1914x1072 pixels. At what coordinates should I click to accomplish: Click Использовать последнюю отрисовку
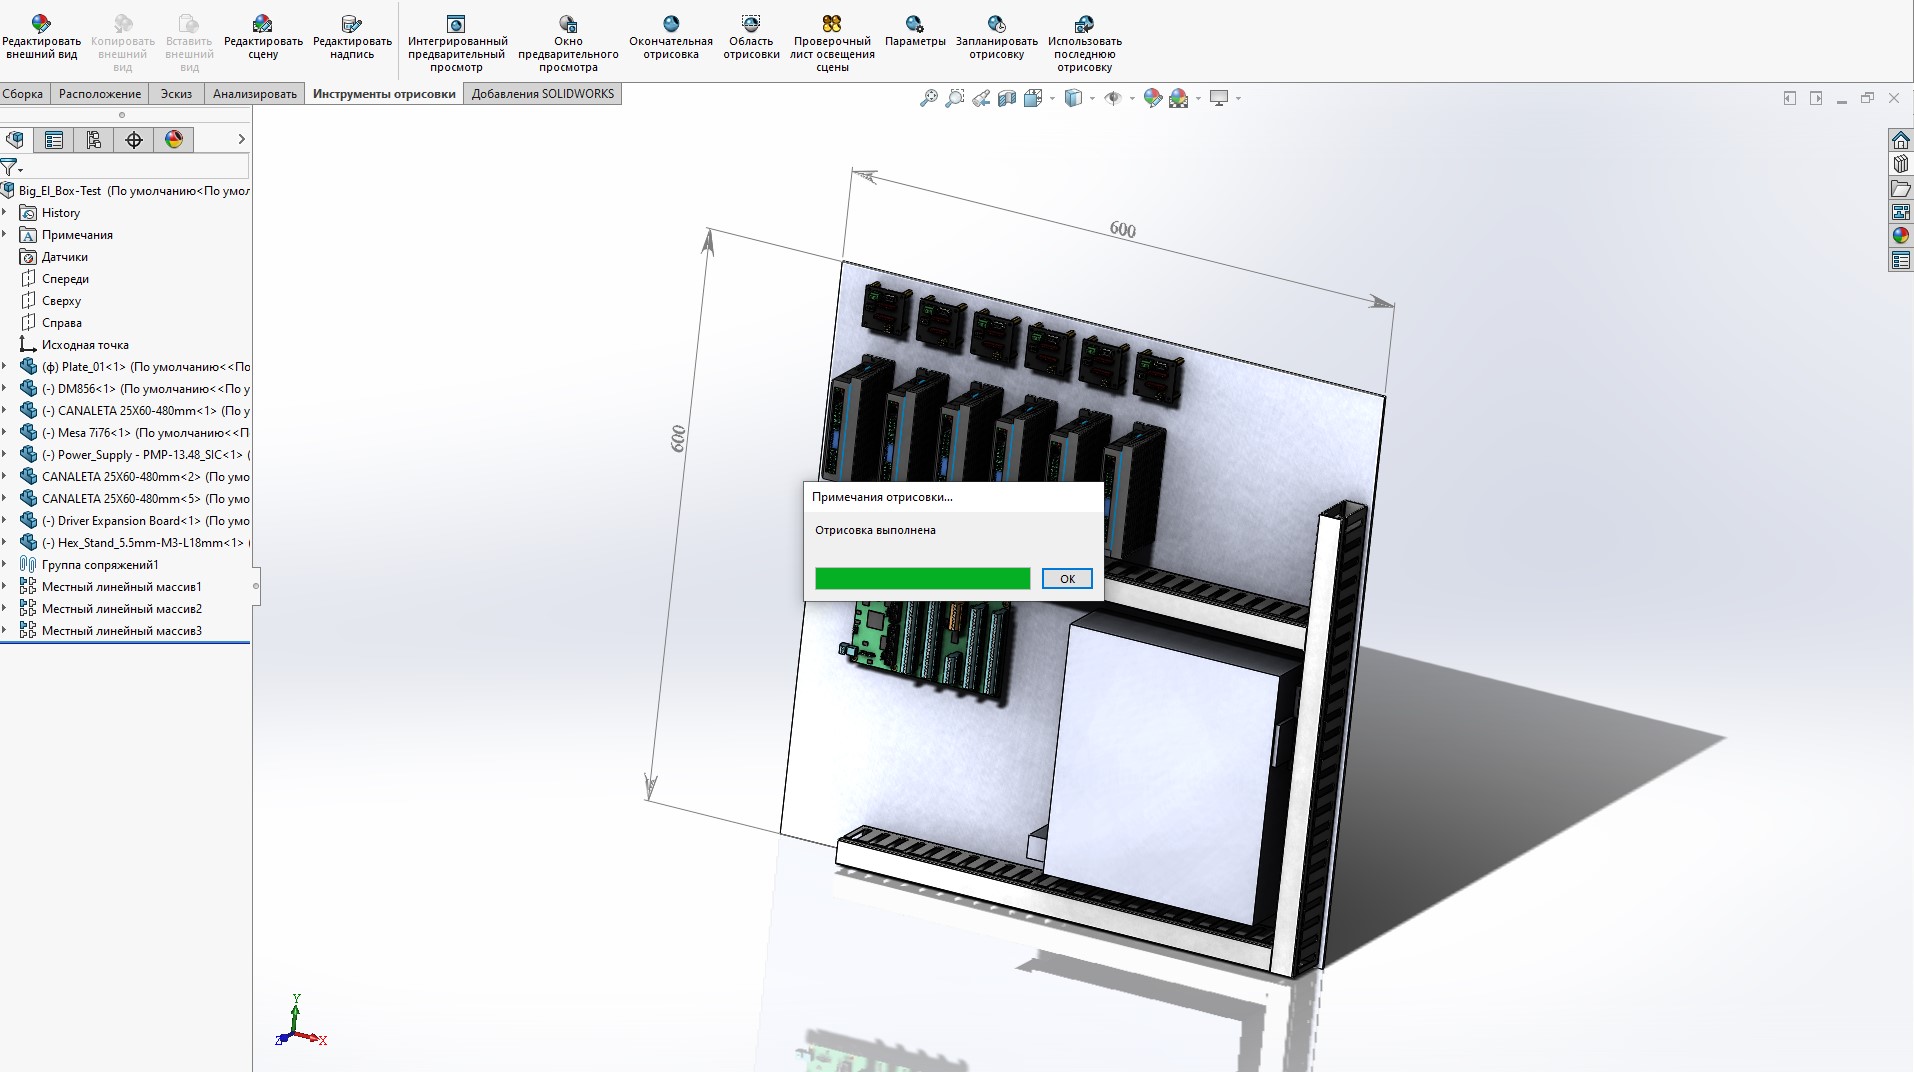click(x=1085, y=43)
